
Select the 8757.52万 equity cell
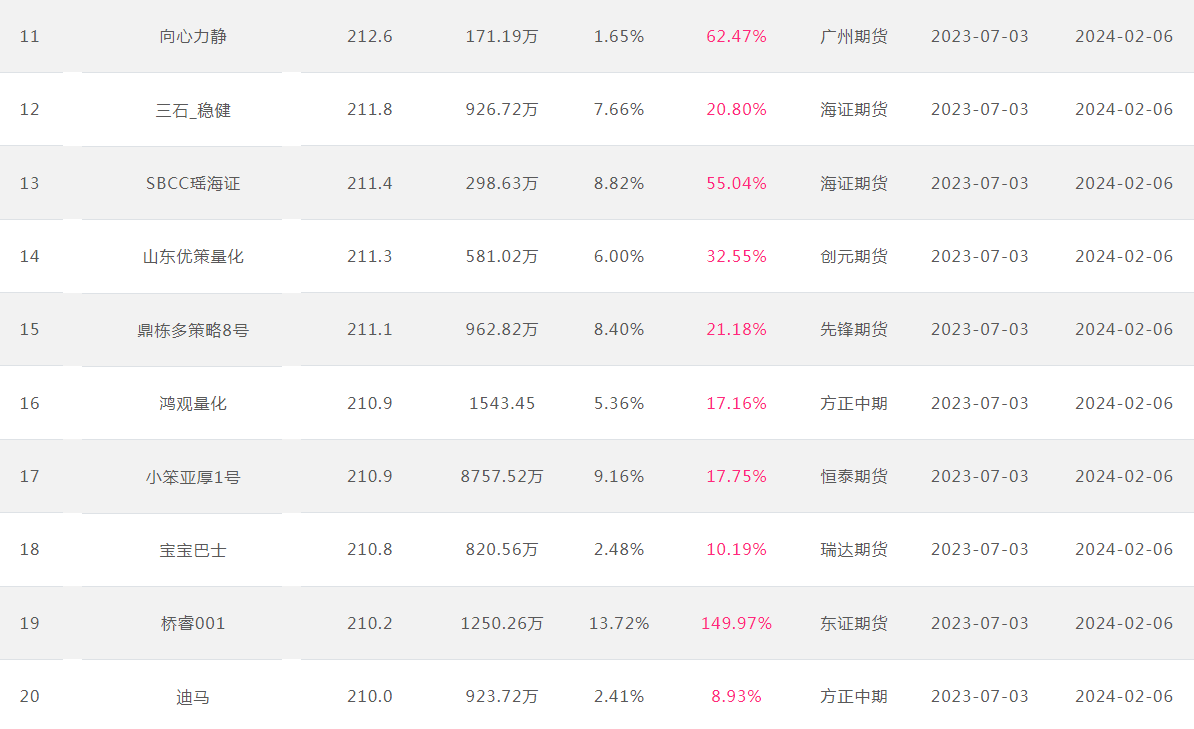tap(502, 477)
